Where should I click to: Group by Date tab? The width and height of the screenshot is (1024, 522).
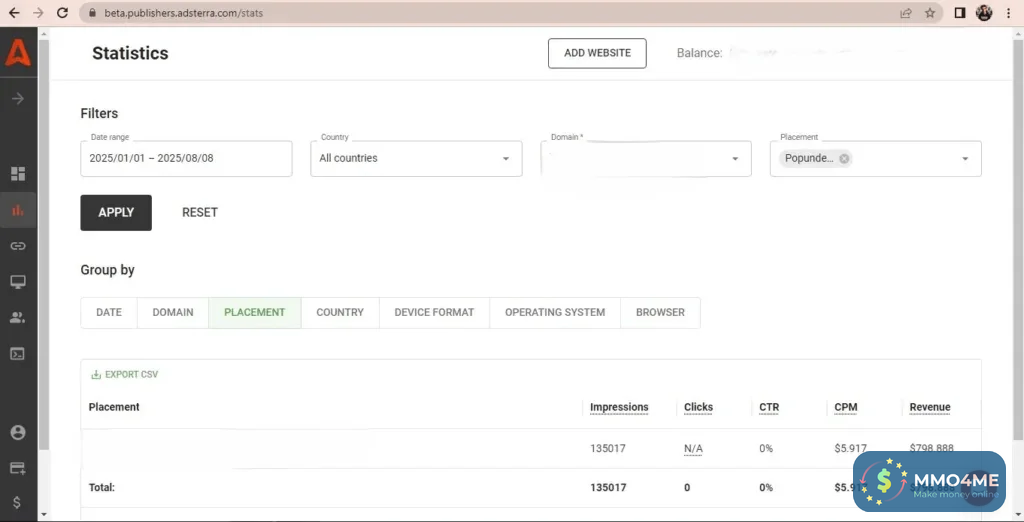pyautogui.click(x=109, y=312)
